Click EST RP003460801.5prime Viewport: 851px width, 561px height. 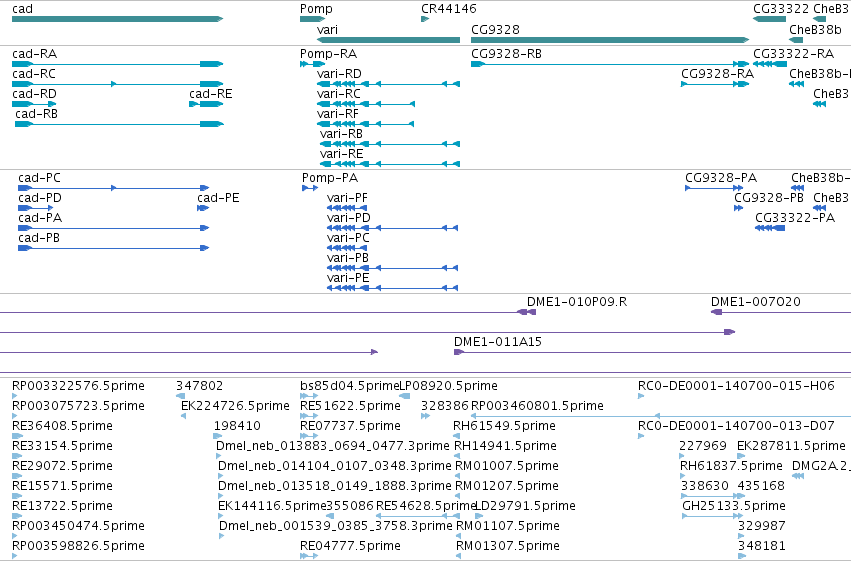point(537,406)
